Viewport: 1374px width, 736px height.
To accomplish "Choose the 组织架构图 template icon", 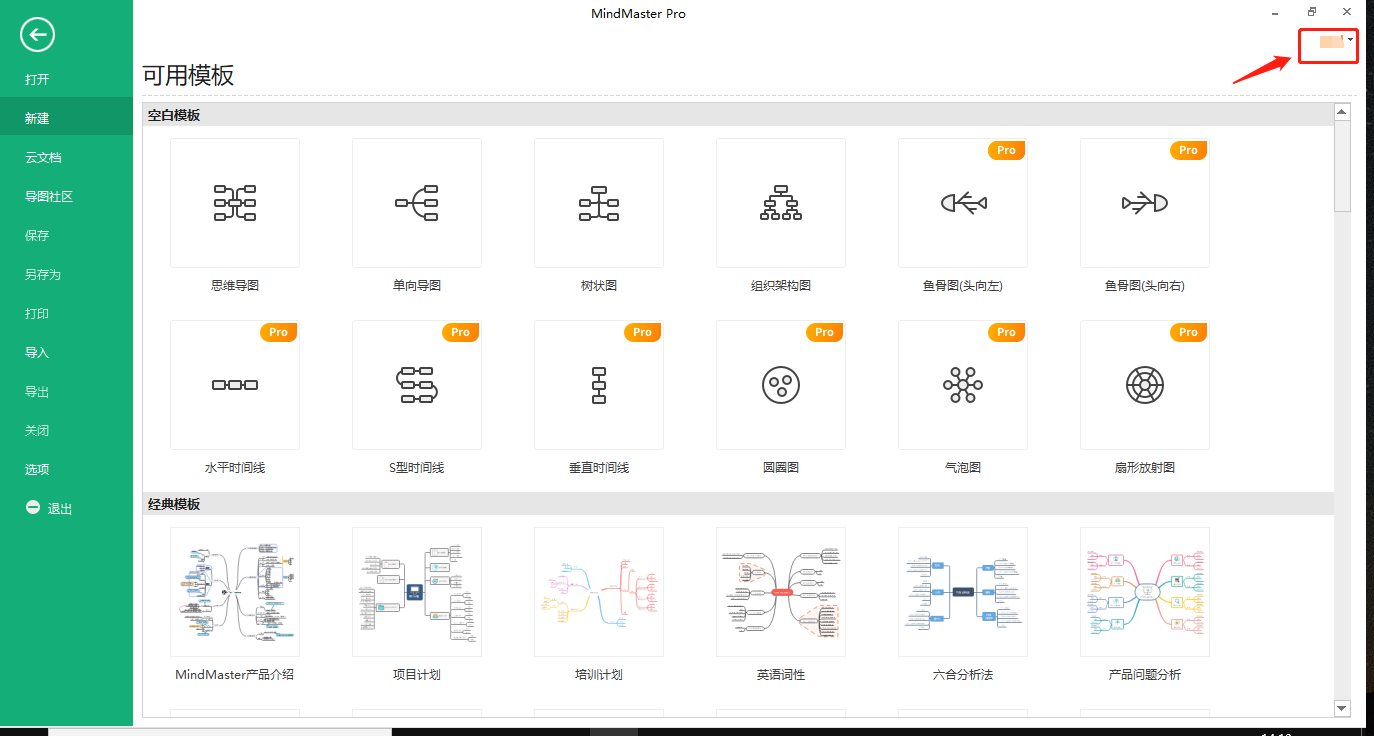I will coord(781,203).
